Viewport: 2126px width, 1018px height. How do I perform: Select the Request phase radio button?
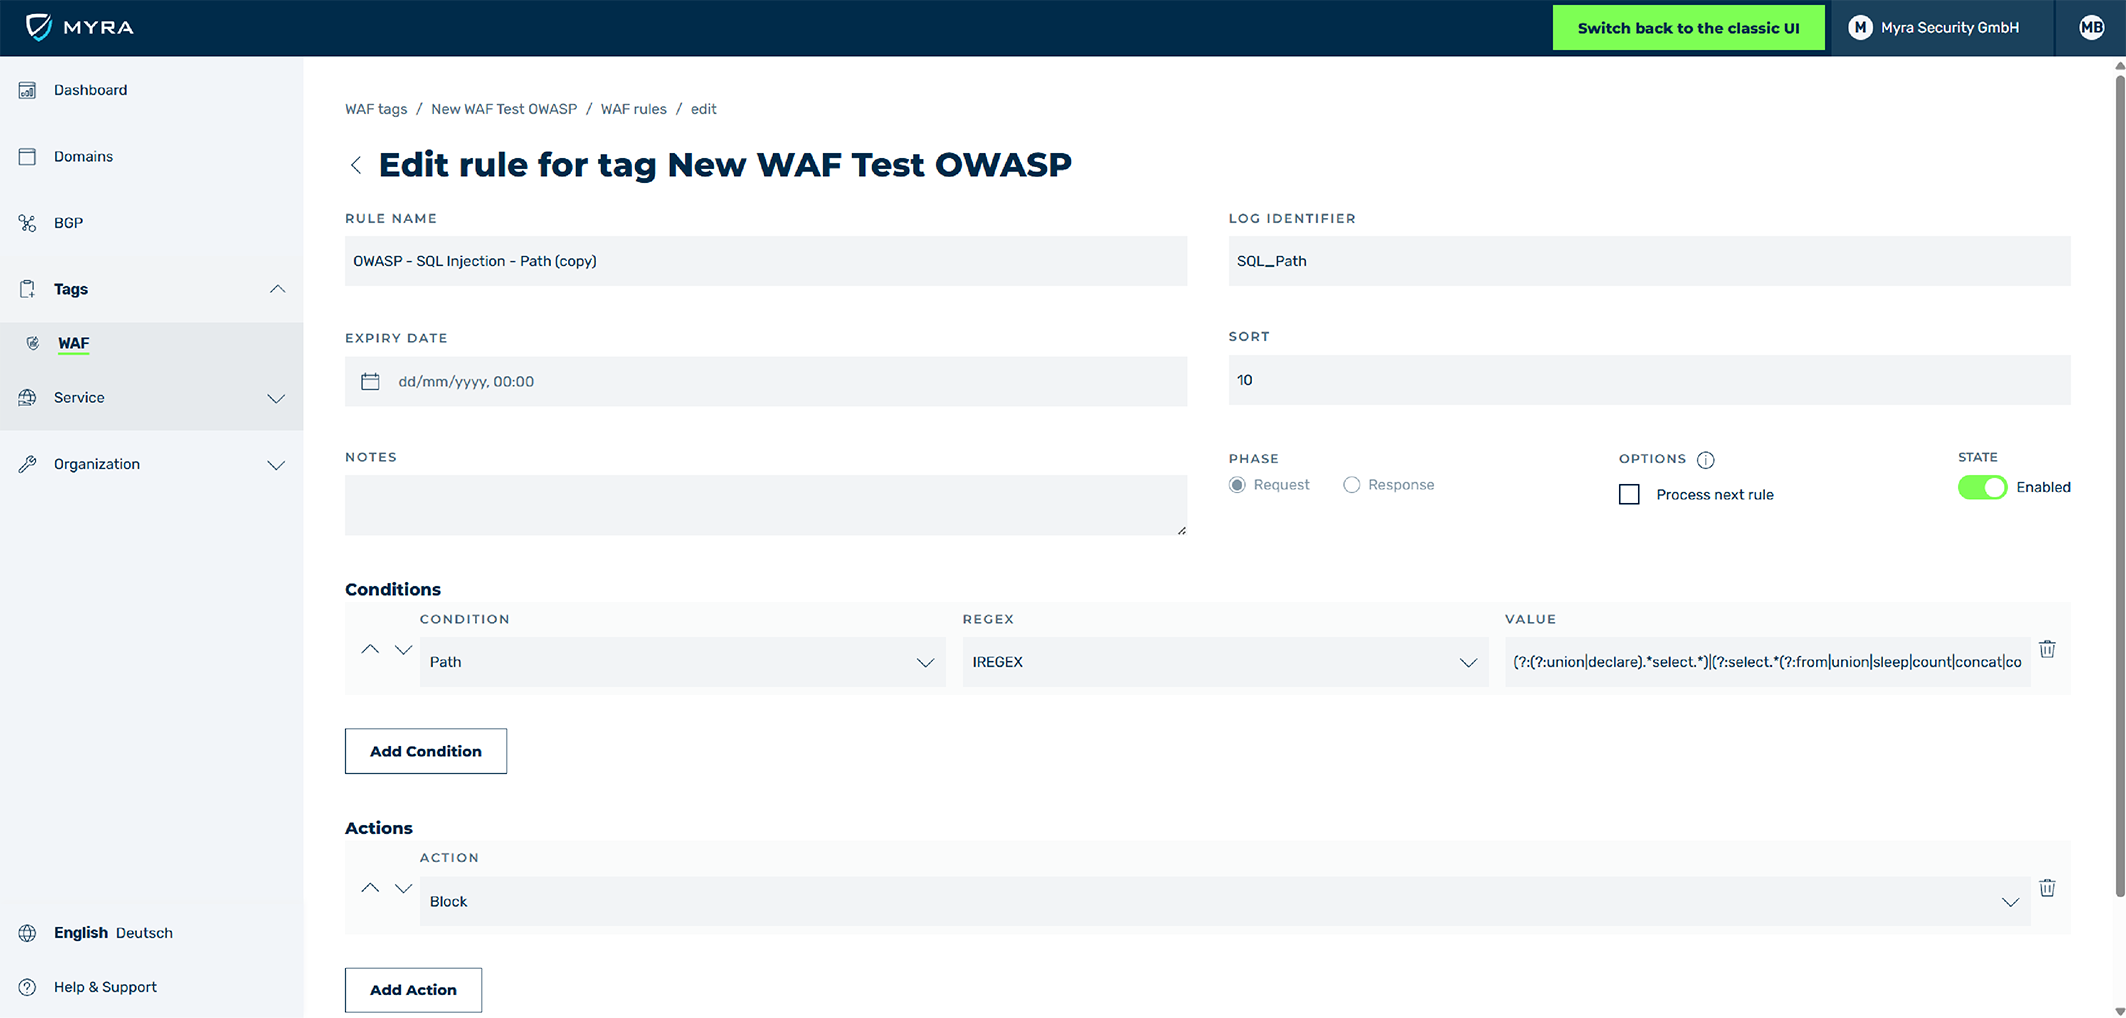pos(1237,485)
